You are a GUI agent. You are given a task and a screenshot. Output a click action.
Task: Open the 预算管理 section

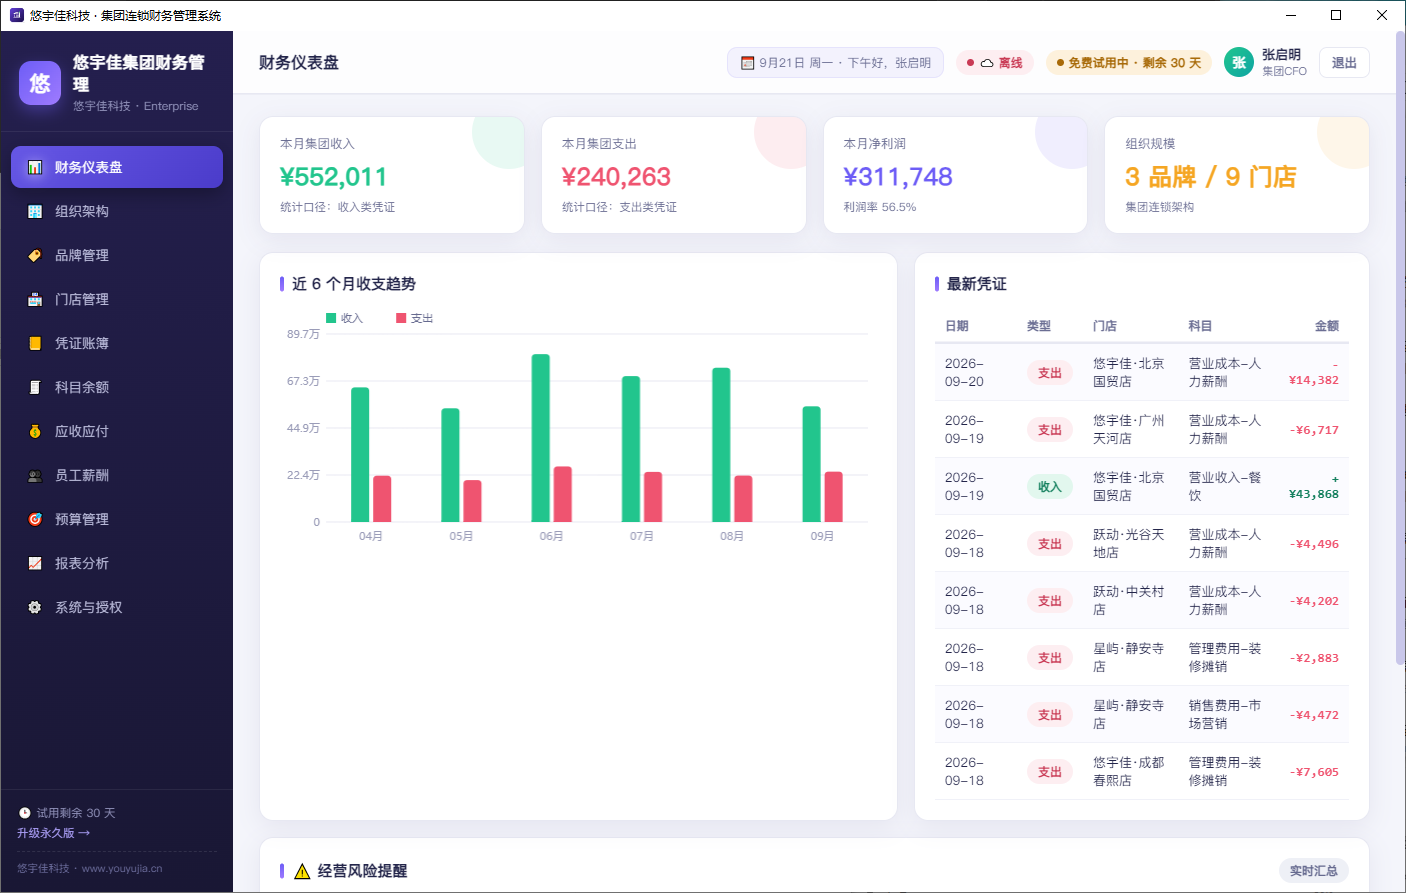click(117, 519)
